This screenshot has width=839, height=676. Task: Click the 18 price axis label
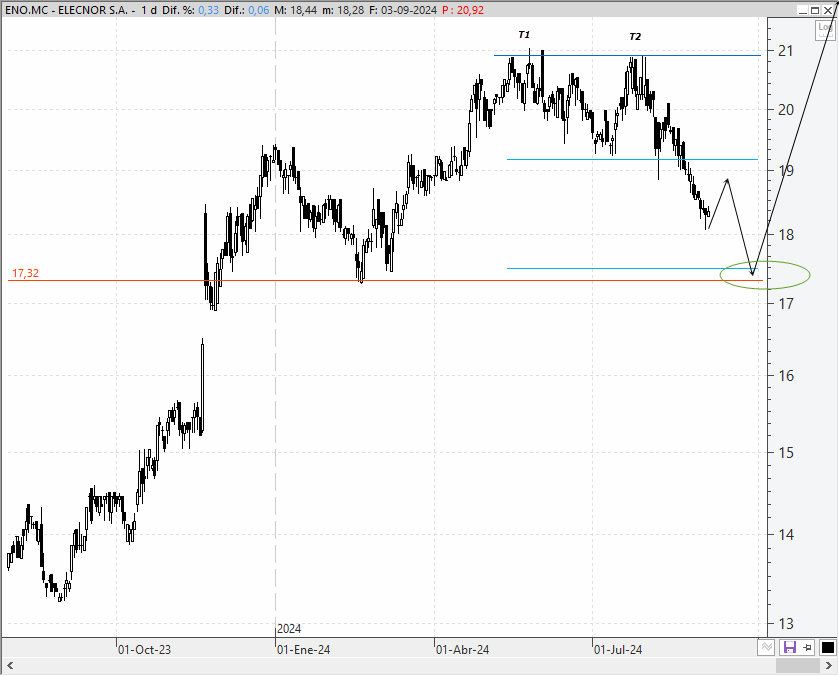point(785,234)
